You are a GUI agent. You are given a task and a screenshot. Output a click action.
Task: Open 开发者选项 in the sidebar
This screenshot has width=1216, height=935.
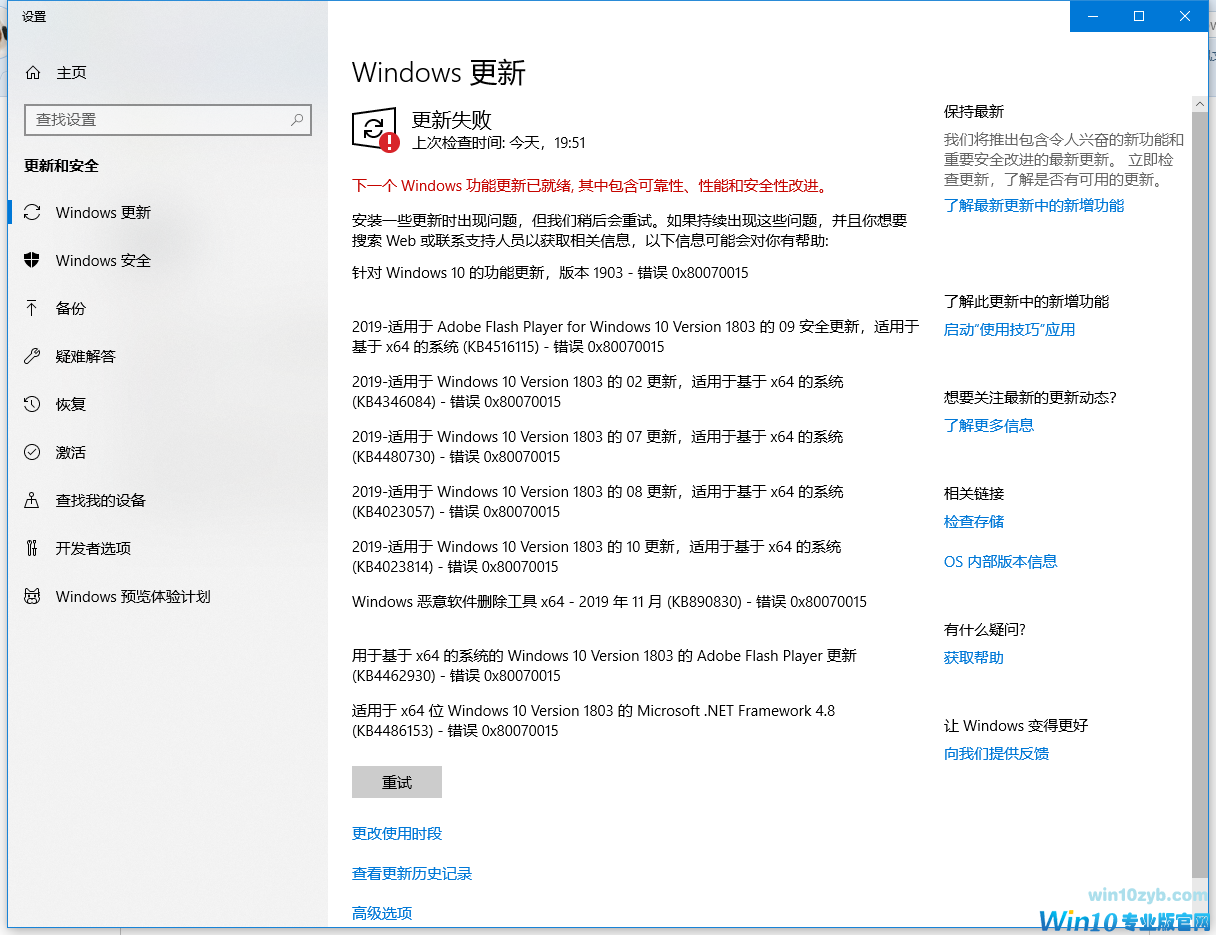click(93, 548)
